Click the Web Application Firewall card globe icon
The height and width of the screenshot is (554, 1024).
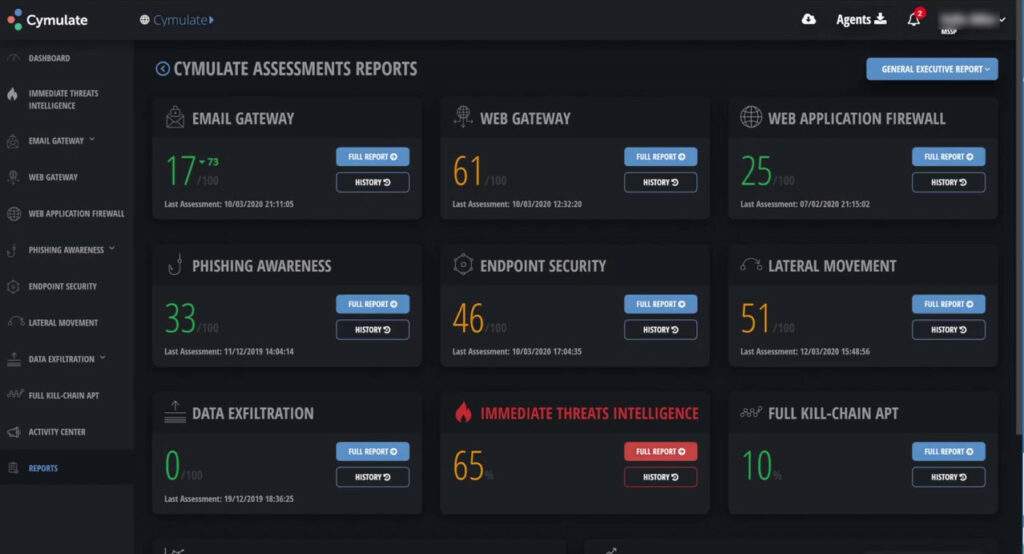[750, 117]
